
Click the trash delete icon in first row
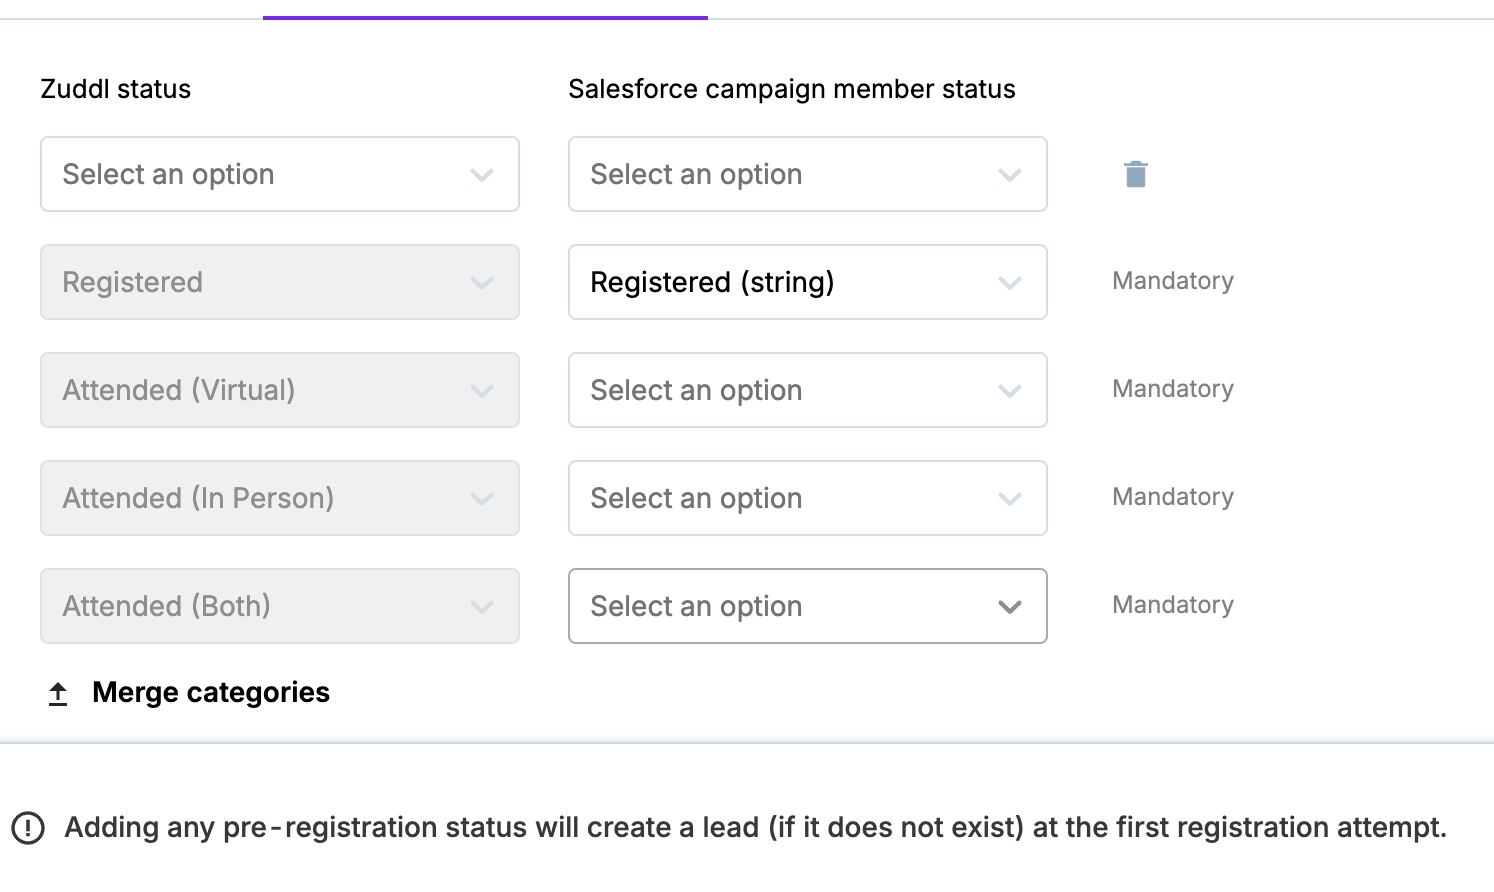click(1135, 174)
